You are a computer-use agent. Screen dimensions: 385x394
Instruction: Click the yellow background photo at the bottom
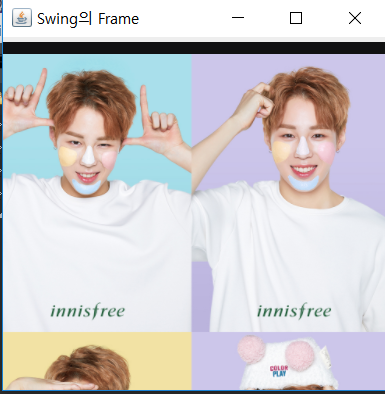tap(97, 361)
